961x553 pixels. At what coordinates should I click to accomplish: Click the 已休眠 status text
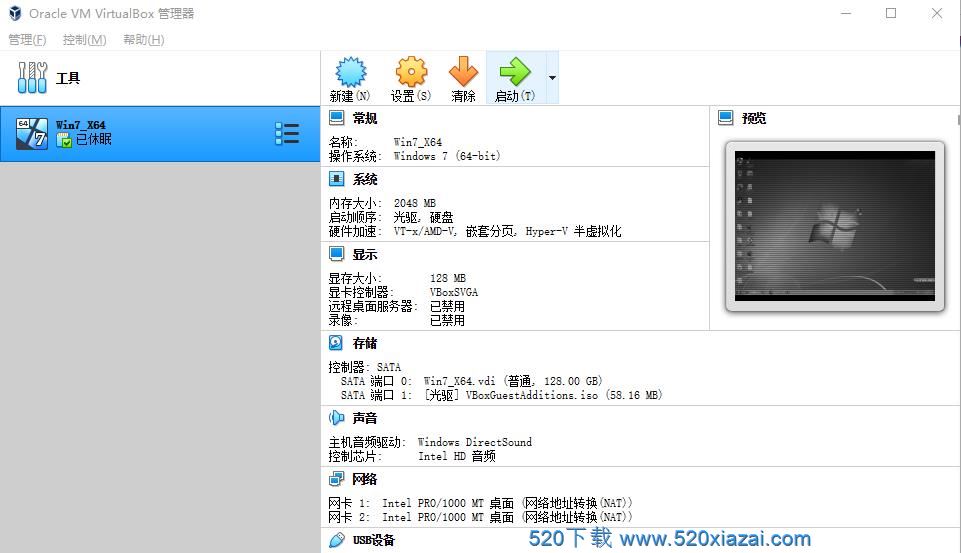(x=93, y=139)
